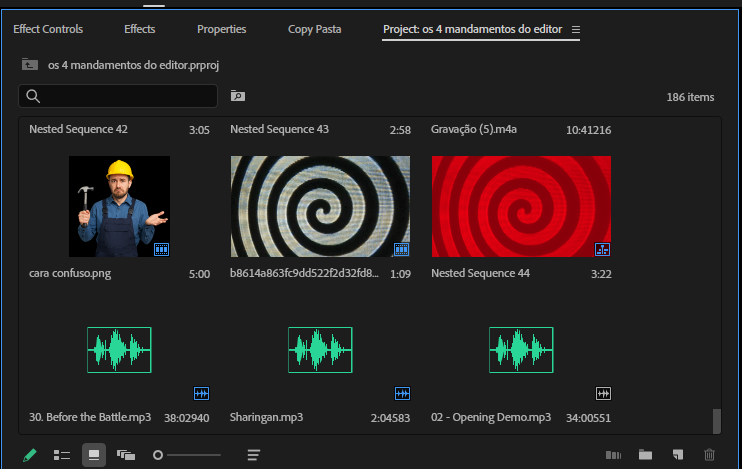Open the Properties tab
The height and width of the screenshot is (469, 742).
point(221,29)
